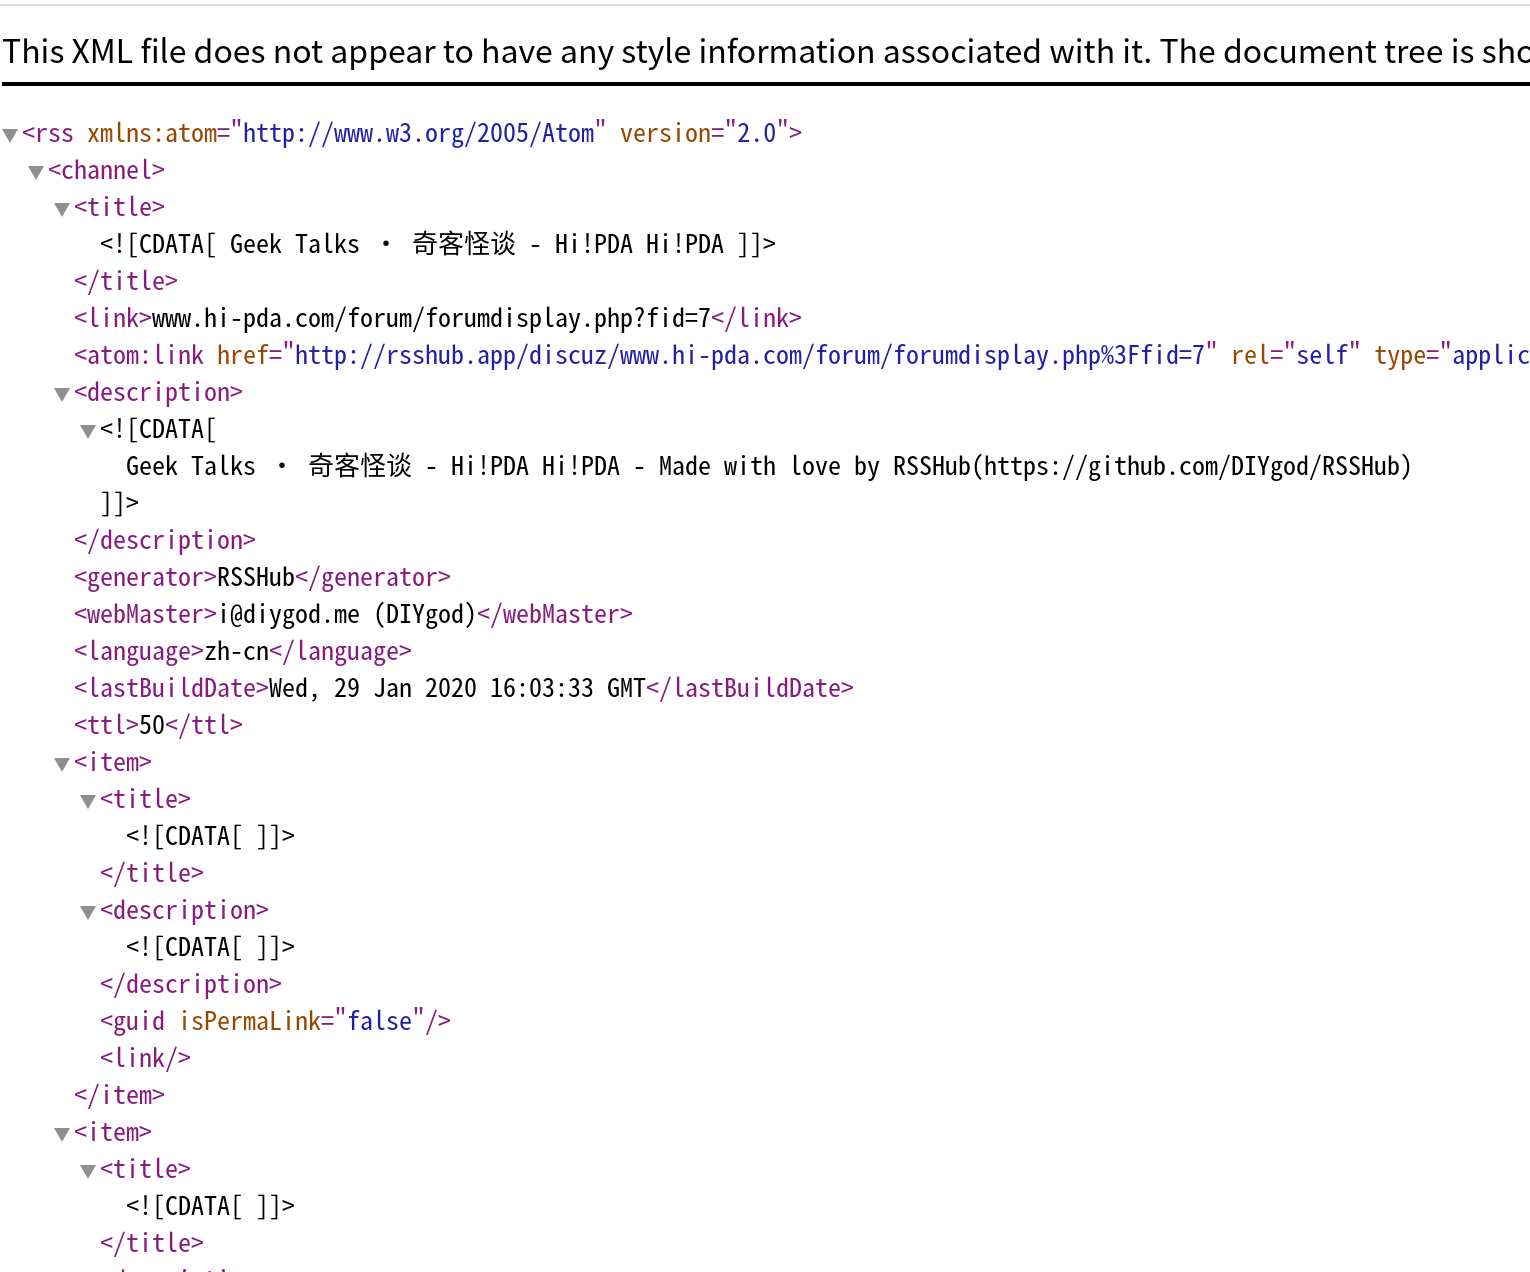
Task: Collapse the channel description element
Action: point(62,394)
